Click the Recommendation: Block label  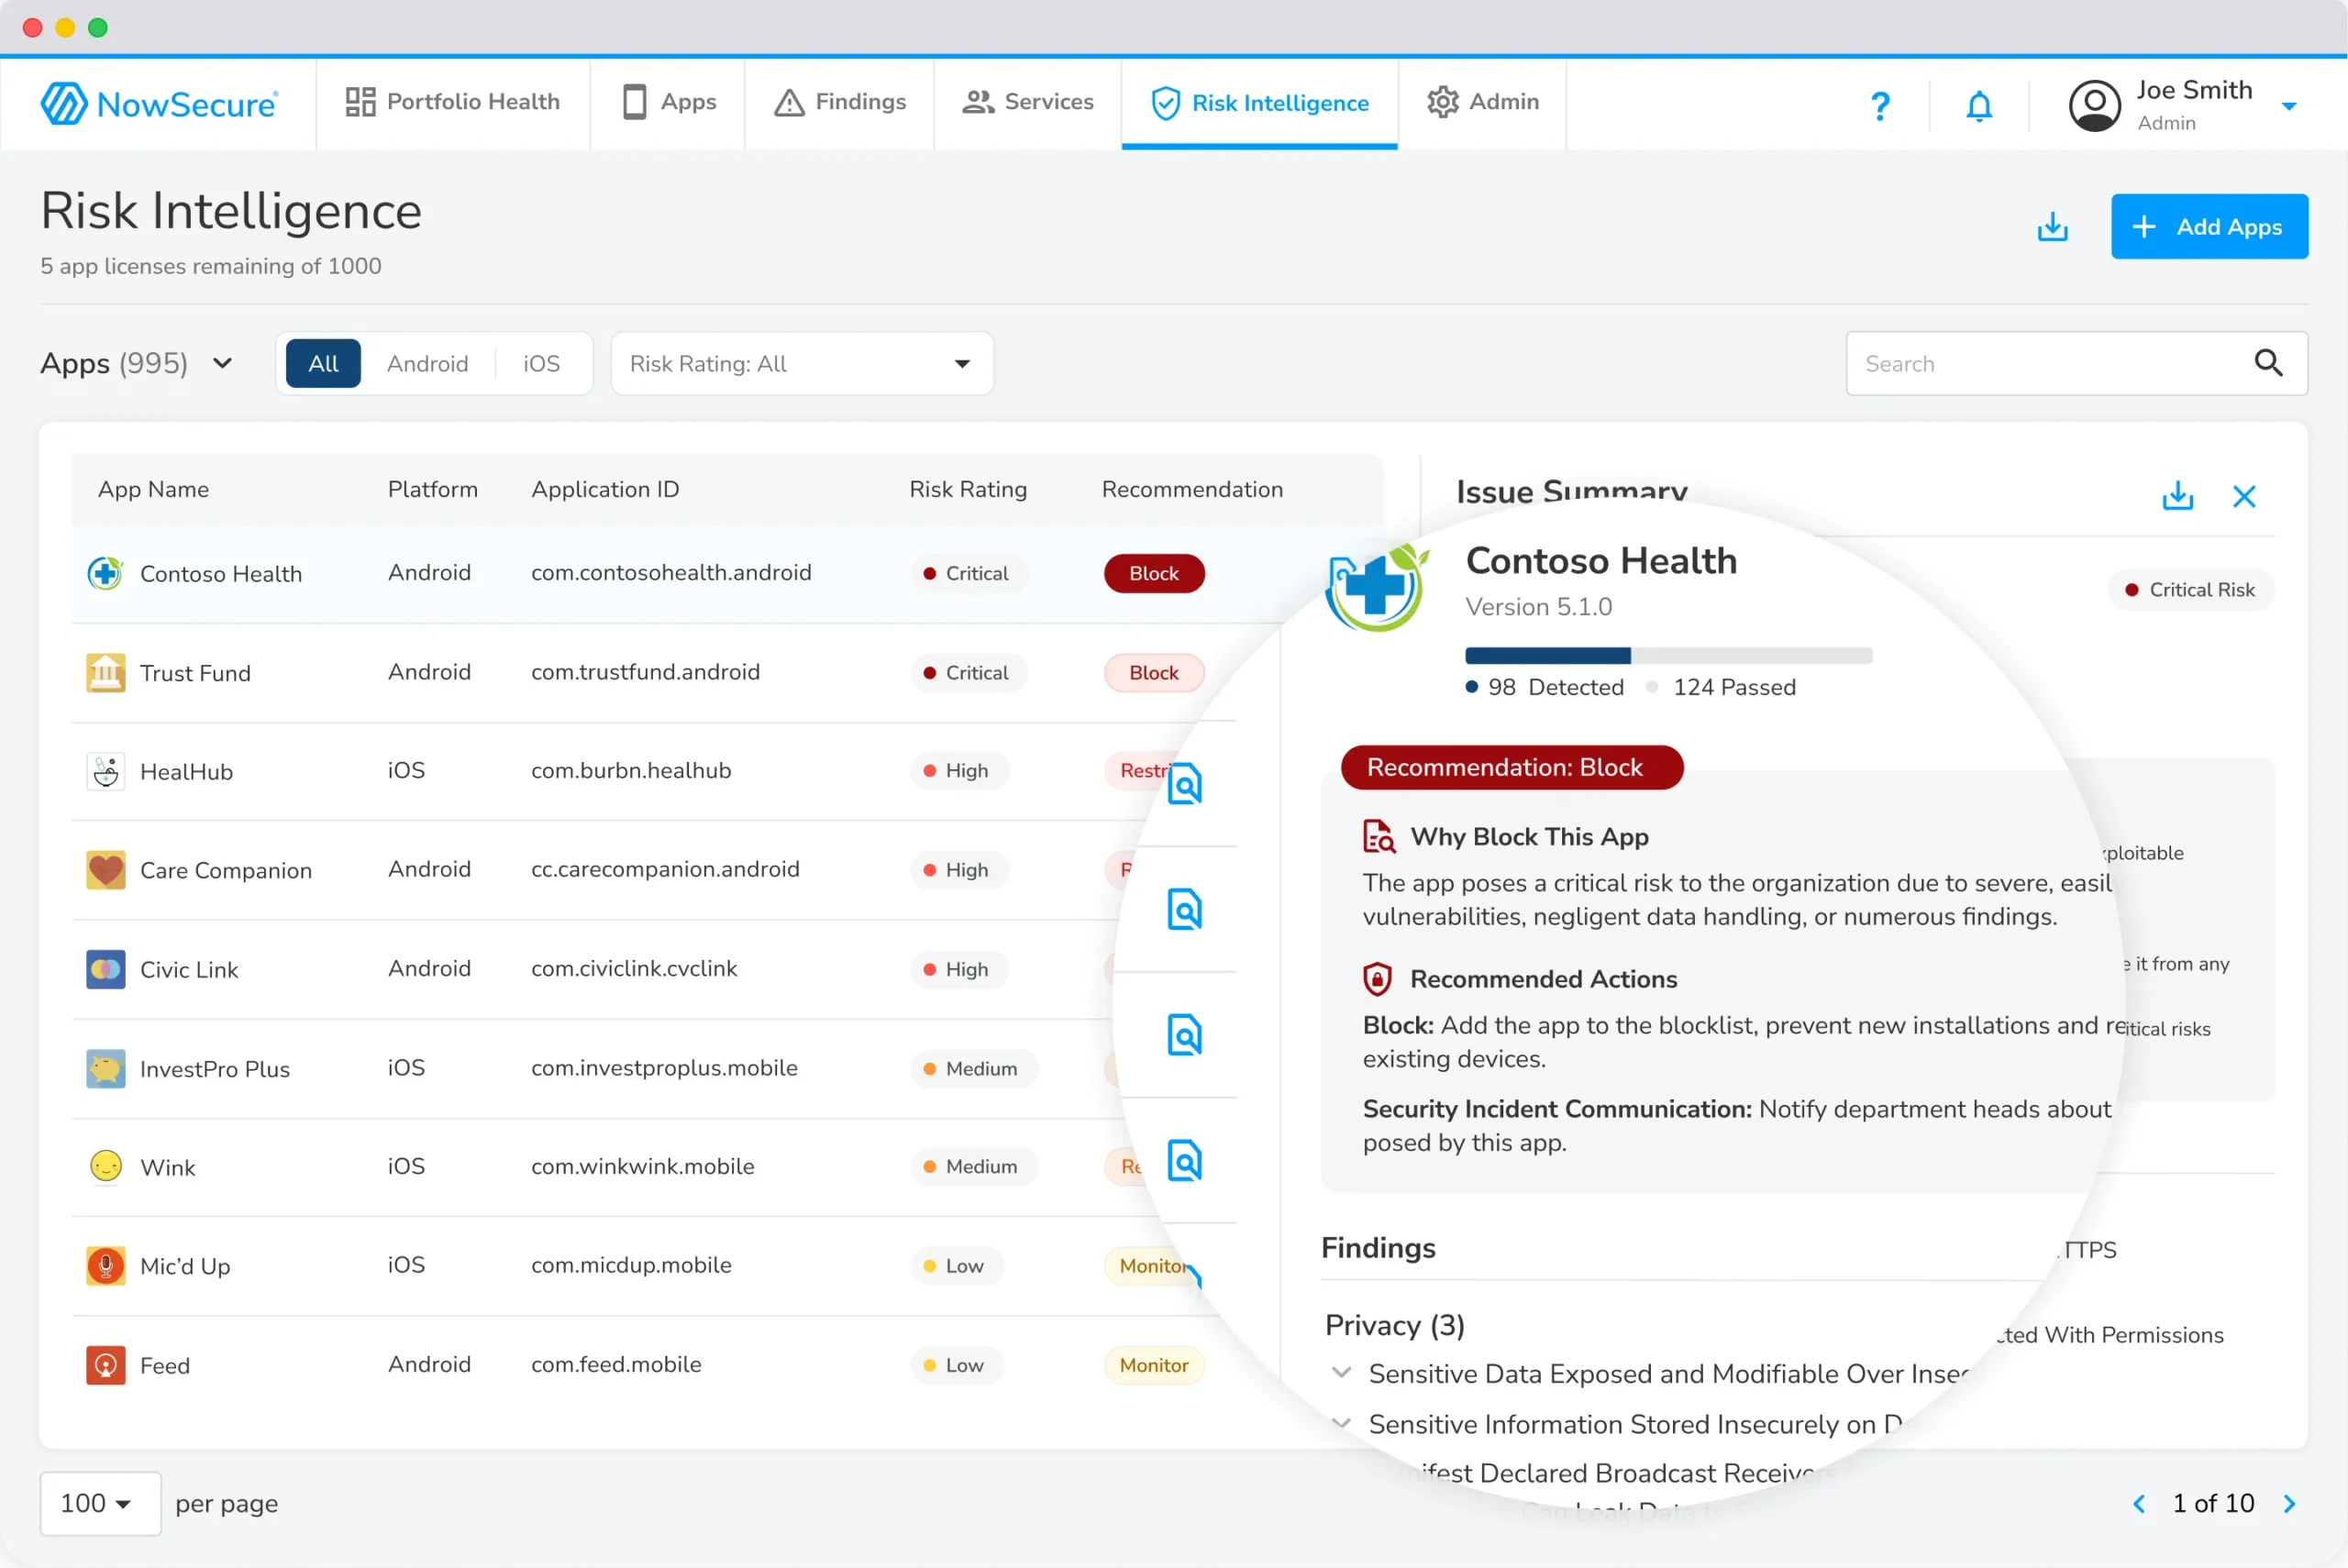click(1511, 767)
